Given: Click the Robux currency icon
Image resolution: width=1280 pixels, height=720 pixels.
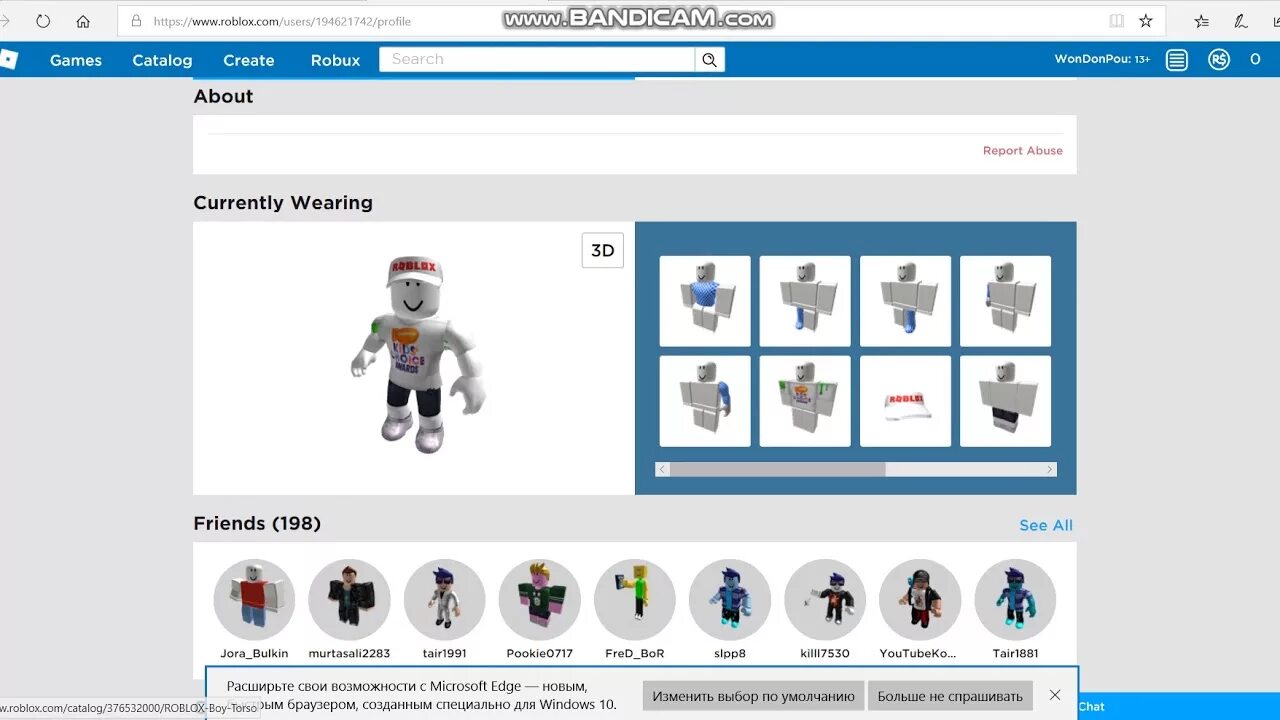Looking at the screenshot, I should pos(1218,60).
